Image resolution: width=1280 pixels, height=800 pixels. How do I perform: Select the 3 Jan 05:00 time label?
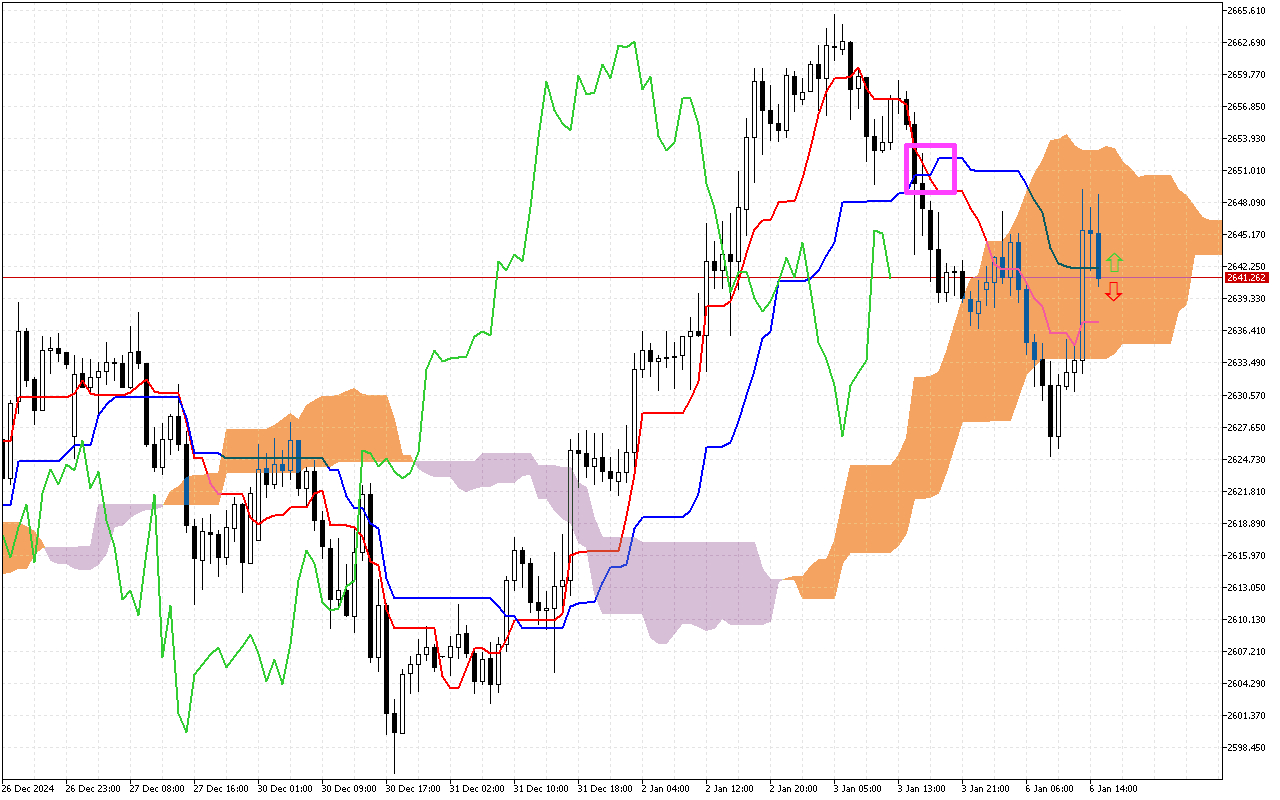point(858,789)
